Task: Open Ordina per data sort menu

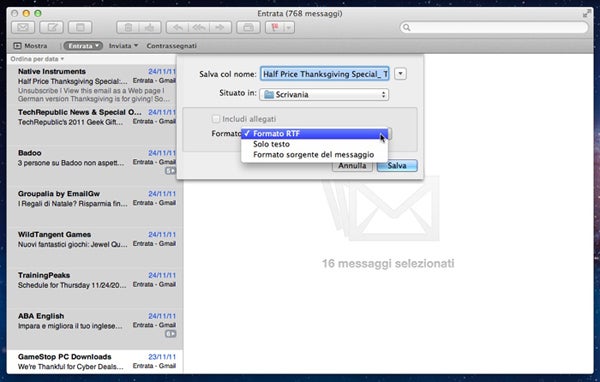Action: (x=37, y=59)
